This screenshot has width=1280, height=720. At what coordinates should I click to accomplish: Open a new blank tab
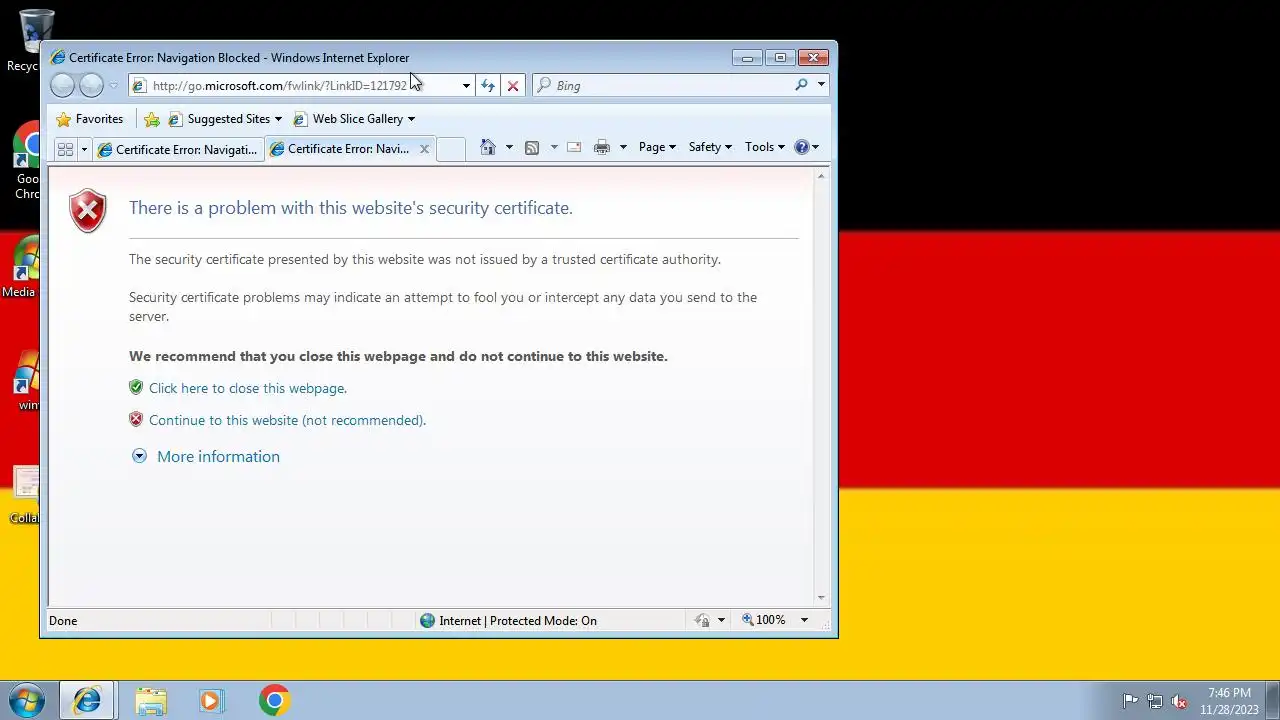click(x=451, y=149)
